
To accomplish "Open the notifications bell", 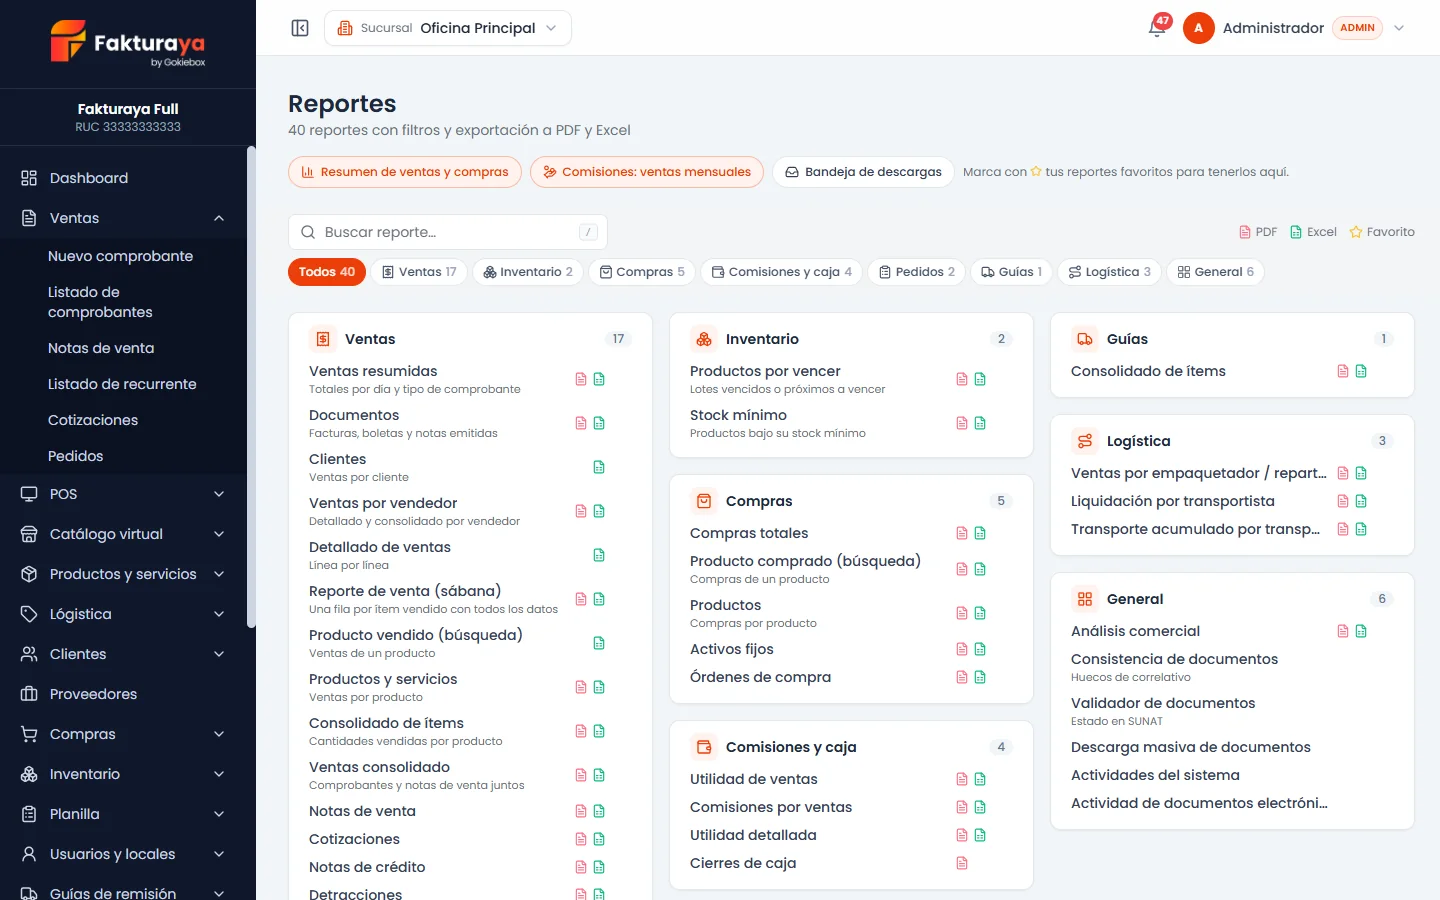I will click(x=1157, y=28).
